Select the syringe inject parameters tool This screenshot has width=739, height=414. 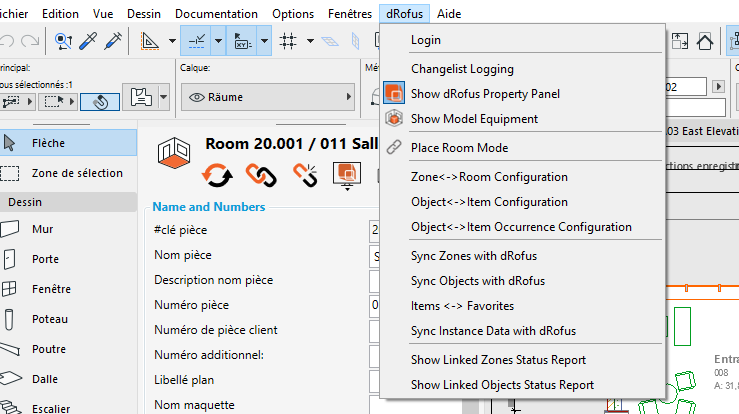114,41
